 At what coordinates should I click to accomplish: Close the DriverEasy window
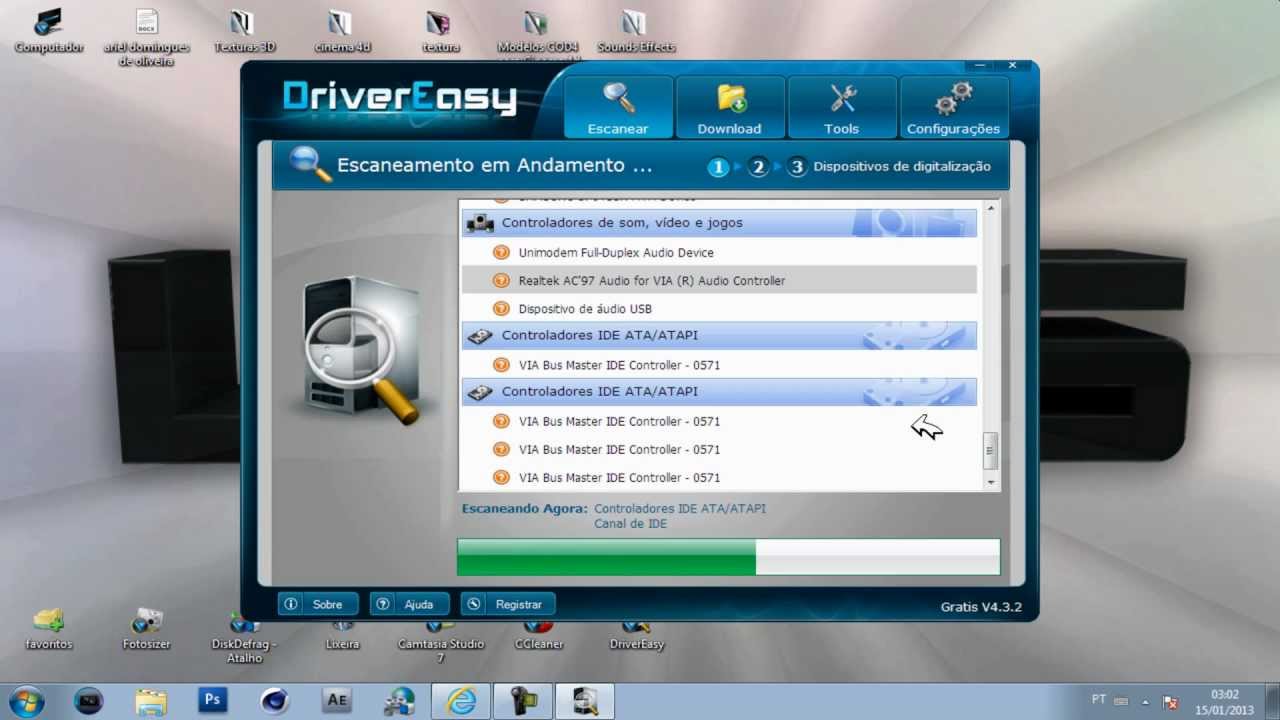pyautogui.click(x=1012, y=65)
